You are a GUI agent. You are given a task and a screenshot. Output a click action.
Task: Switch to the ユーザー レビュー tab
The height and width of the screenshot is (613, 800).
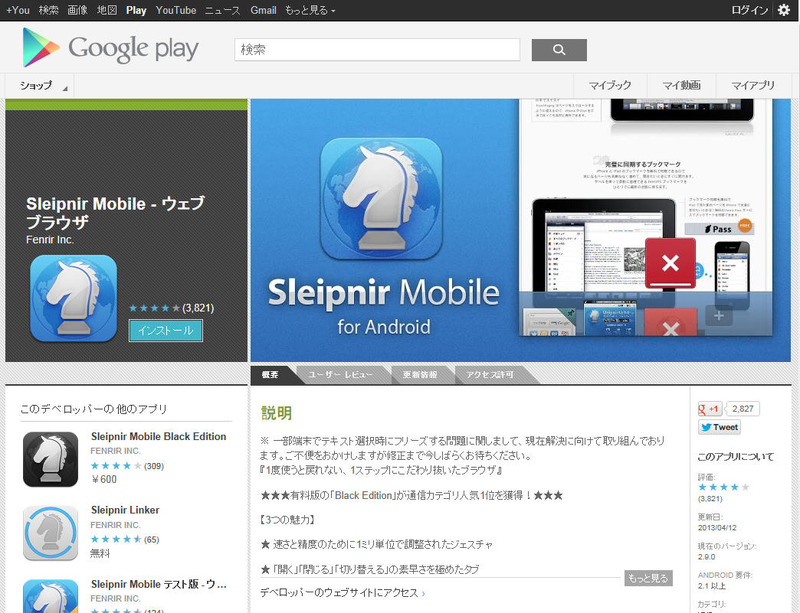coord(338,375)
